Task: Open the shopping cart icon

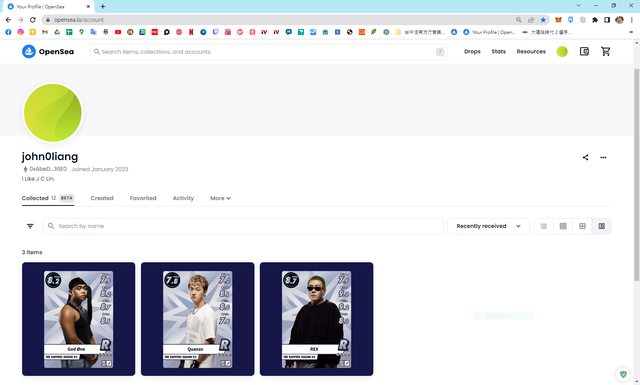Action: pos(606,51)
